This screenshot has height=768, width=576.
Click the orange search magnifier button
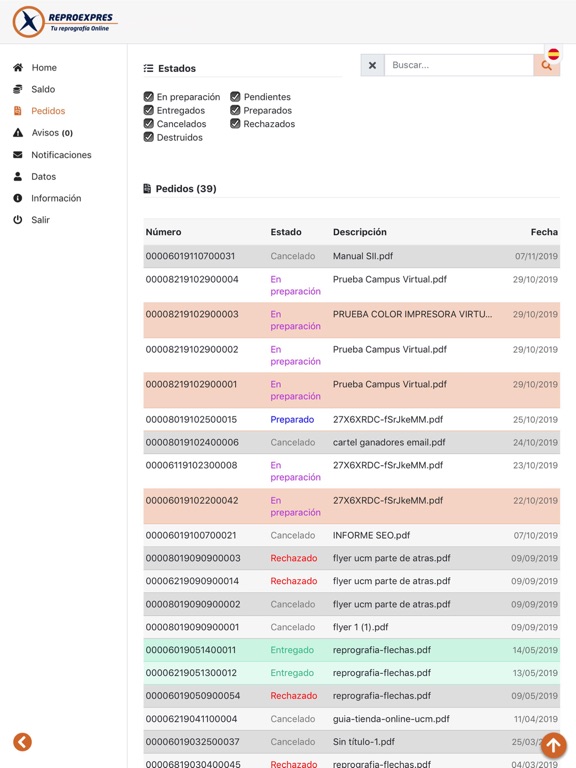546,65
